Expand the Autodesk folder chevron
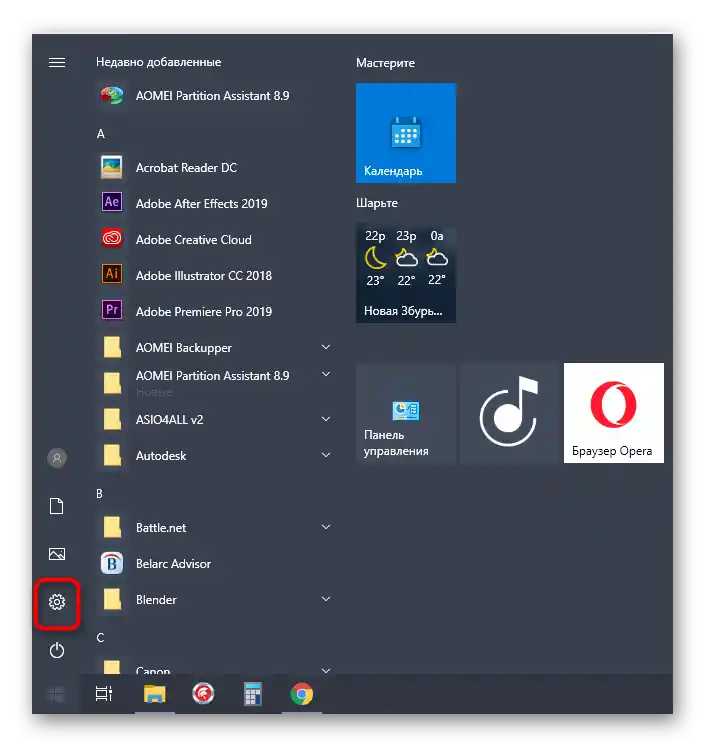The height and width of the screenshot is (746, 705). click(x=326, y=455)
